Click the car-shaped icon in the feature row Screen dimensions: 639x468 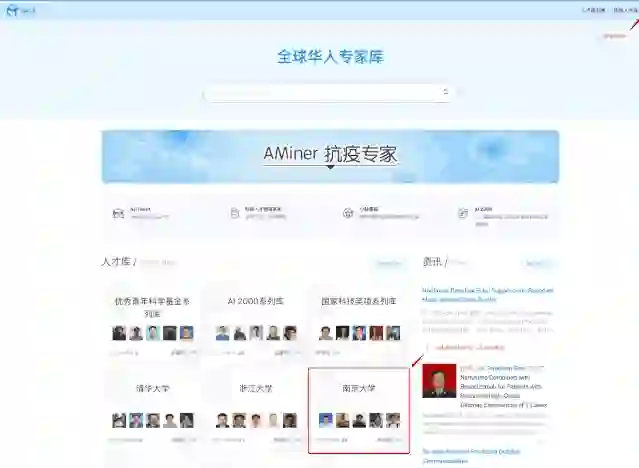[118, 213]
